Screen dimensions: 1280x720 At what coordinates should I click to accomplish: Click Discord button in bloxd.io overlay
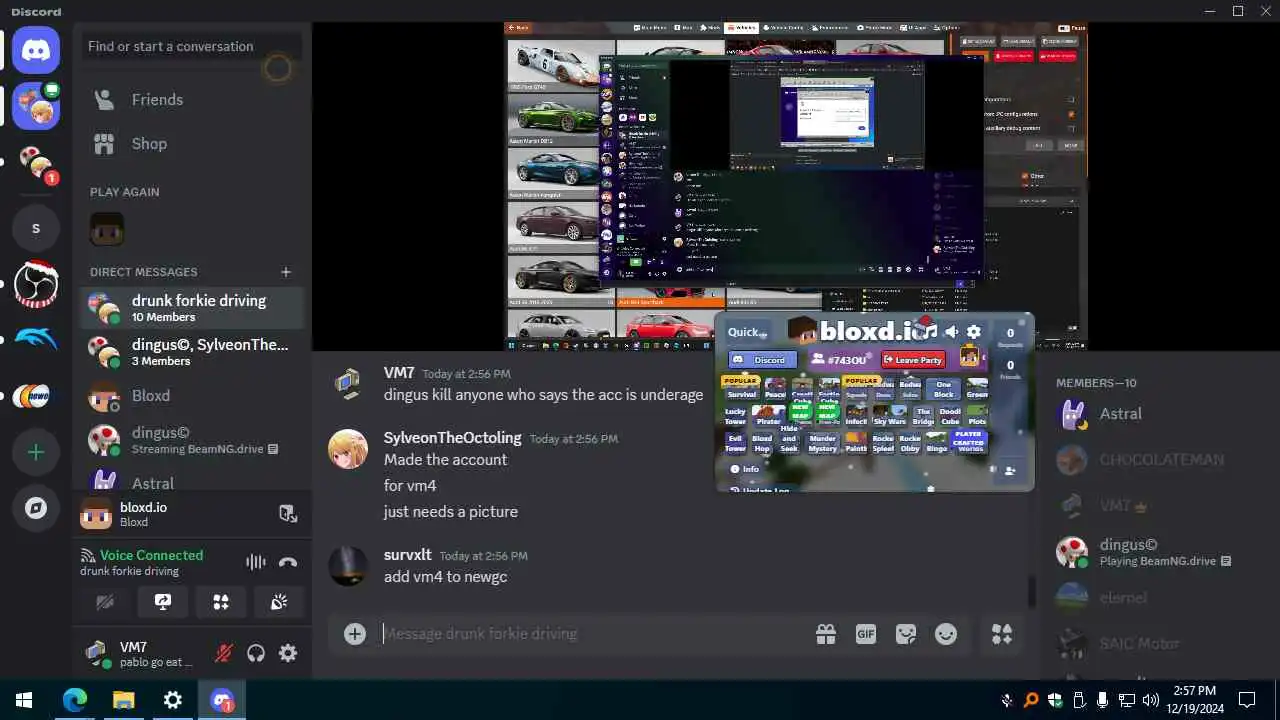point(761,360)
